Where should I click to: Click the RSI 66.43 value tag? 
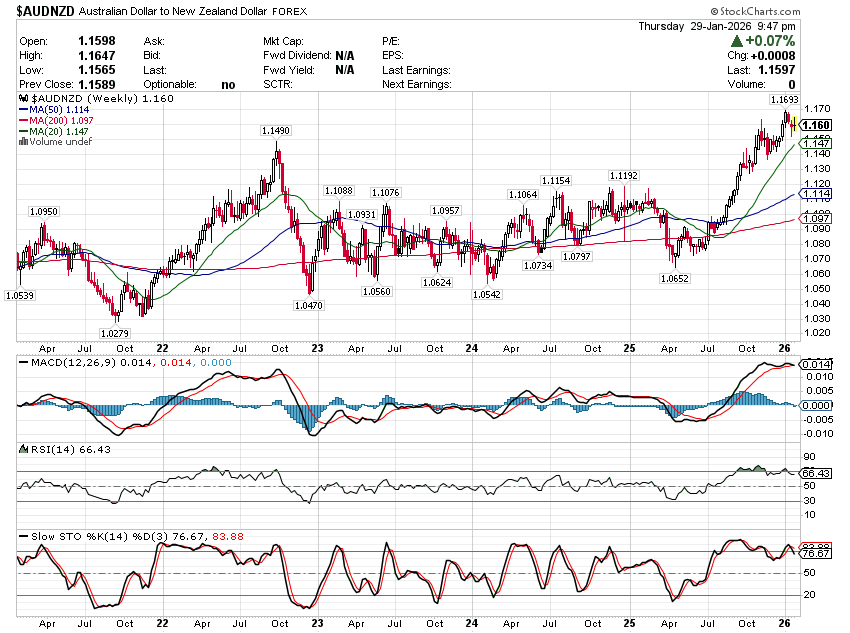coord(816,472)
